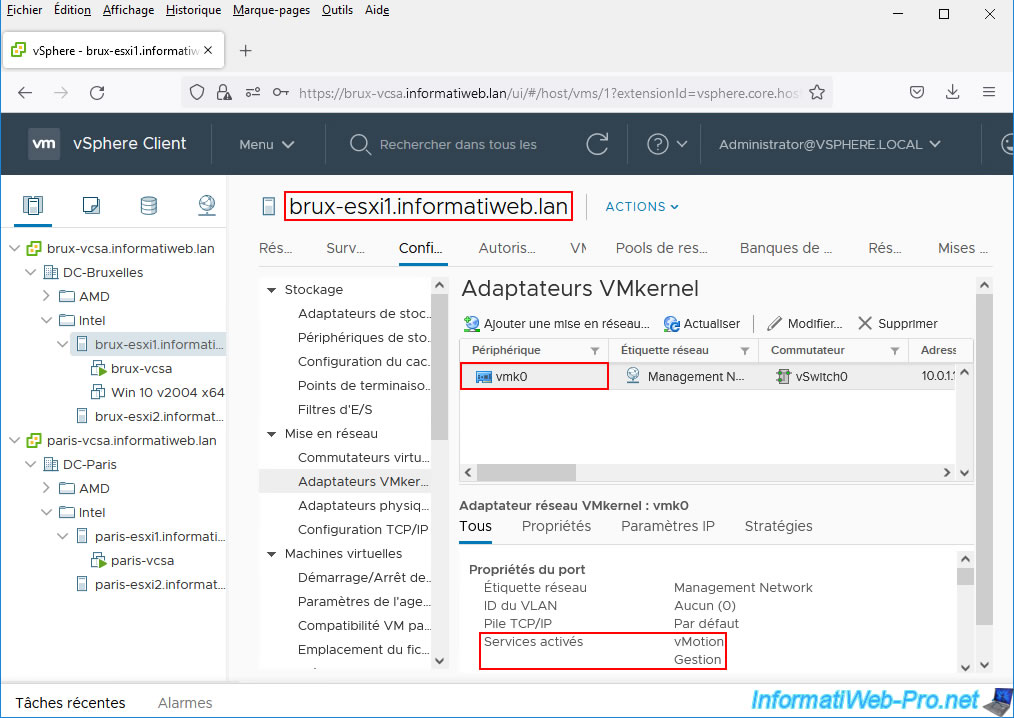Collapse the Stockage settings section

coord(271,290)
